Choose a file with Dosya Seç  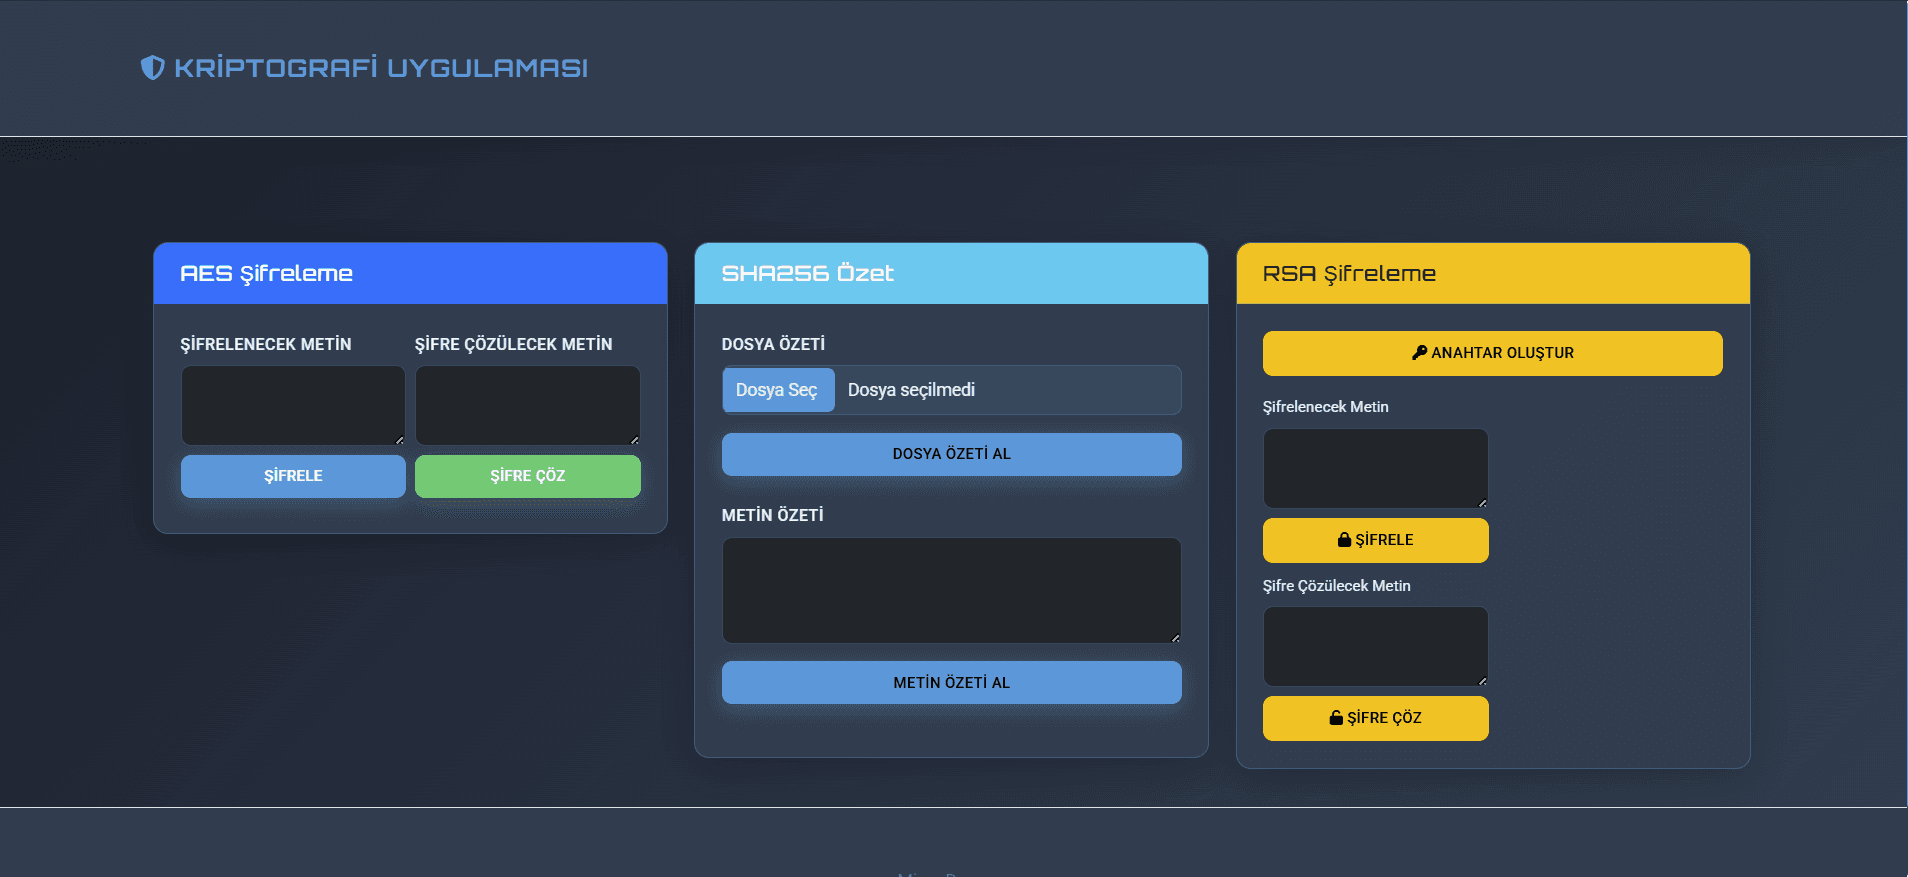click(x=777, y=390)
